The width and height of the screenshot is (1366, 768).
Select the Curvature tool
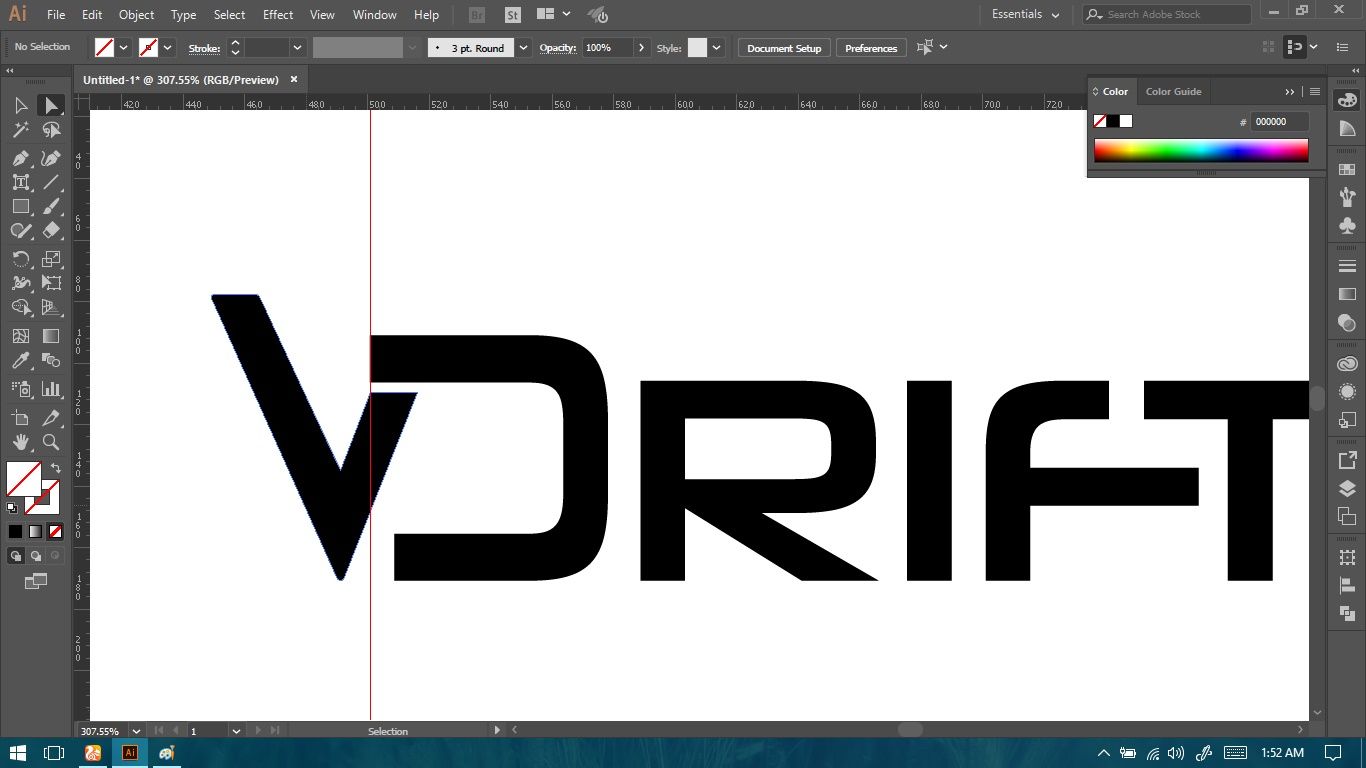pos(51,158)
